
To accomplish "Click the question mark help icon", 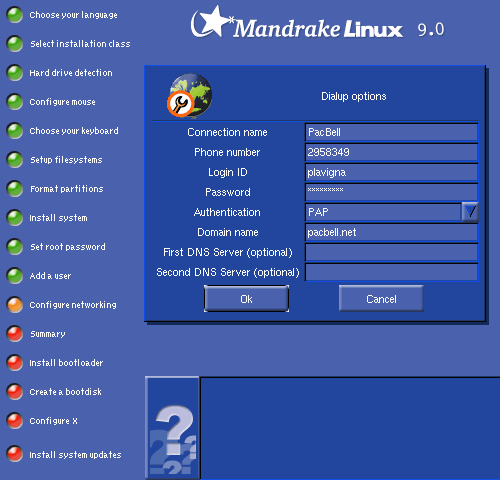I will (x=173, y=428).
